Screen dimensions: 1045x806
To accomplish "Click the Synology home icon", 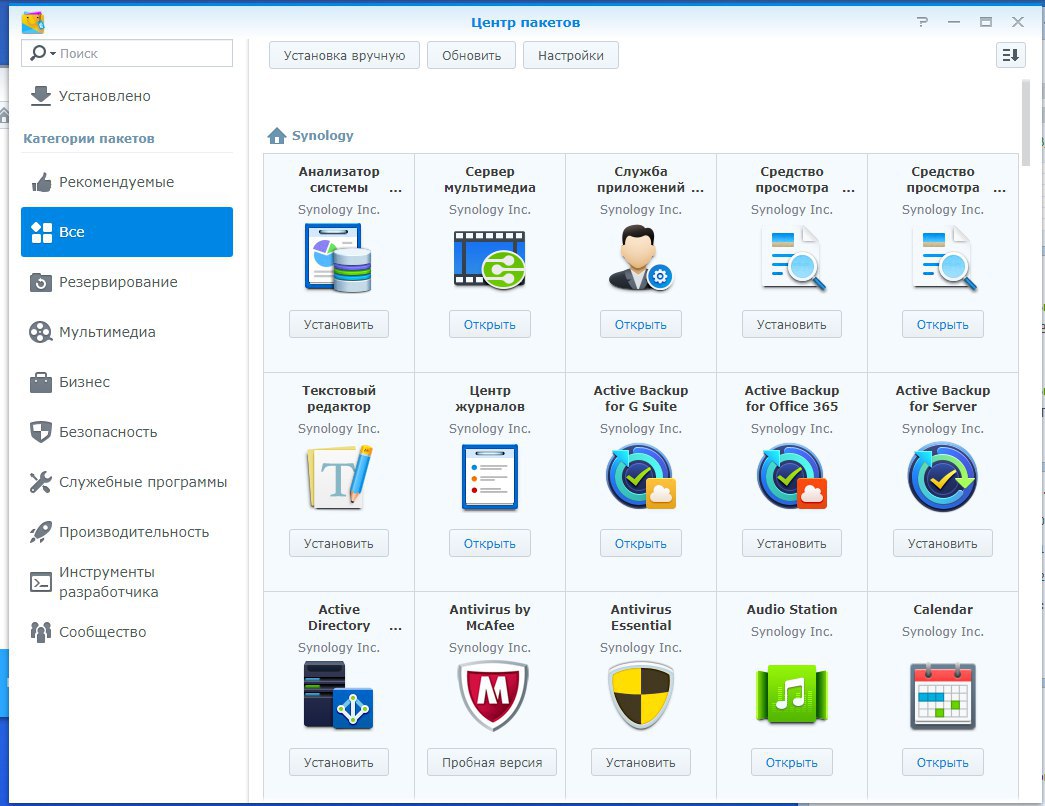I will (x=276, y=136).
